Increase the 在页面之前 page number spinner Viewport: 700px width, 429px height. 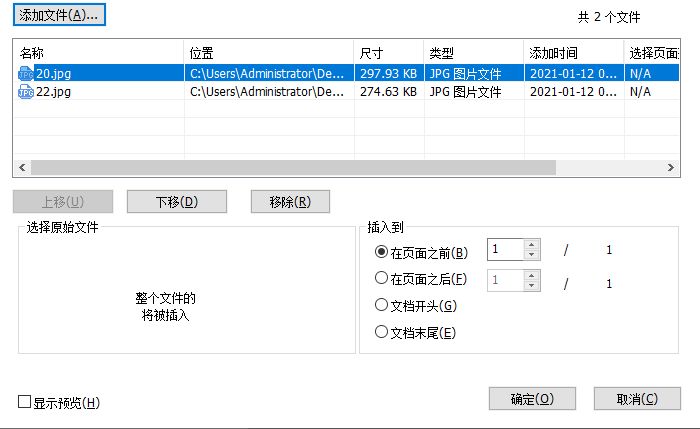point(531,244)
